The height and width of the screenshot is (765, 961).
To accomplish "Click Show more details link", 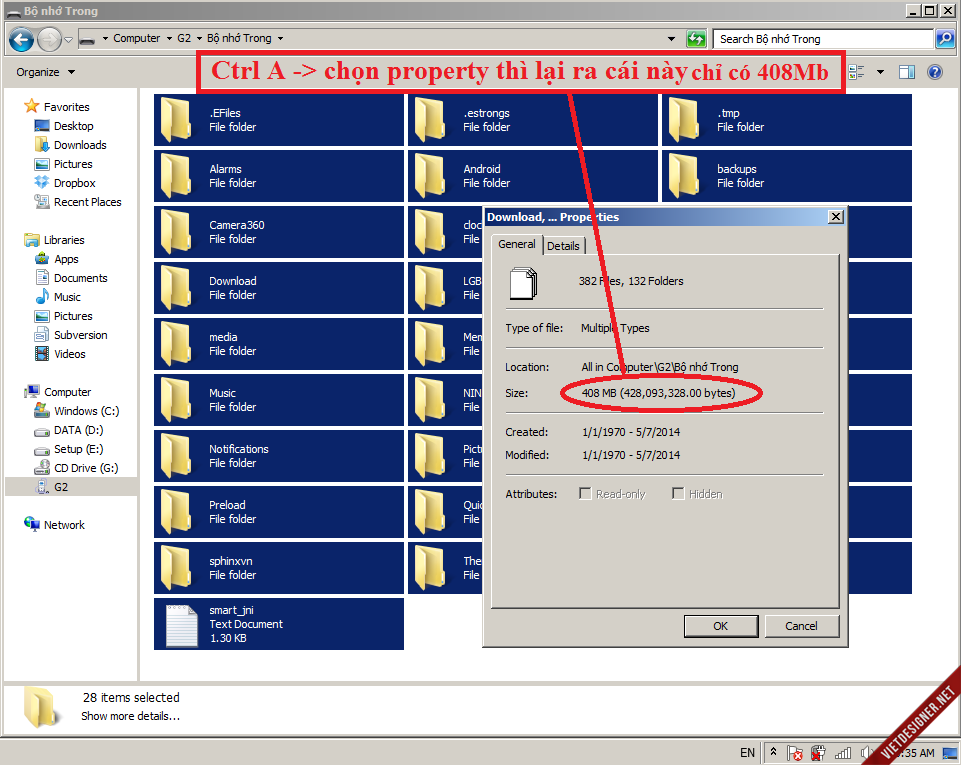I will click(x=131, y=716).
